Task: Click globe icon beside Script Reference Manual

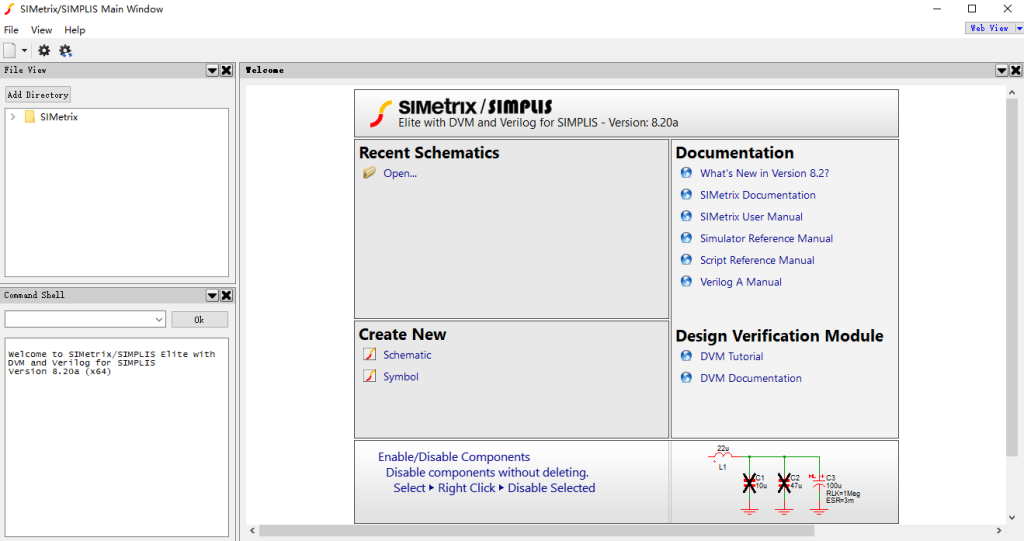Action: 686,259
